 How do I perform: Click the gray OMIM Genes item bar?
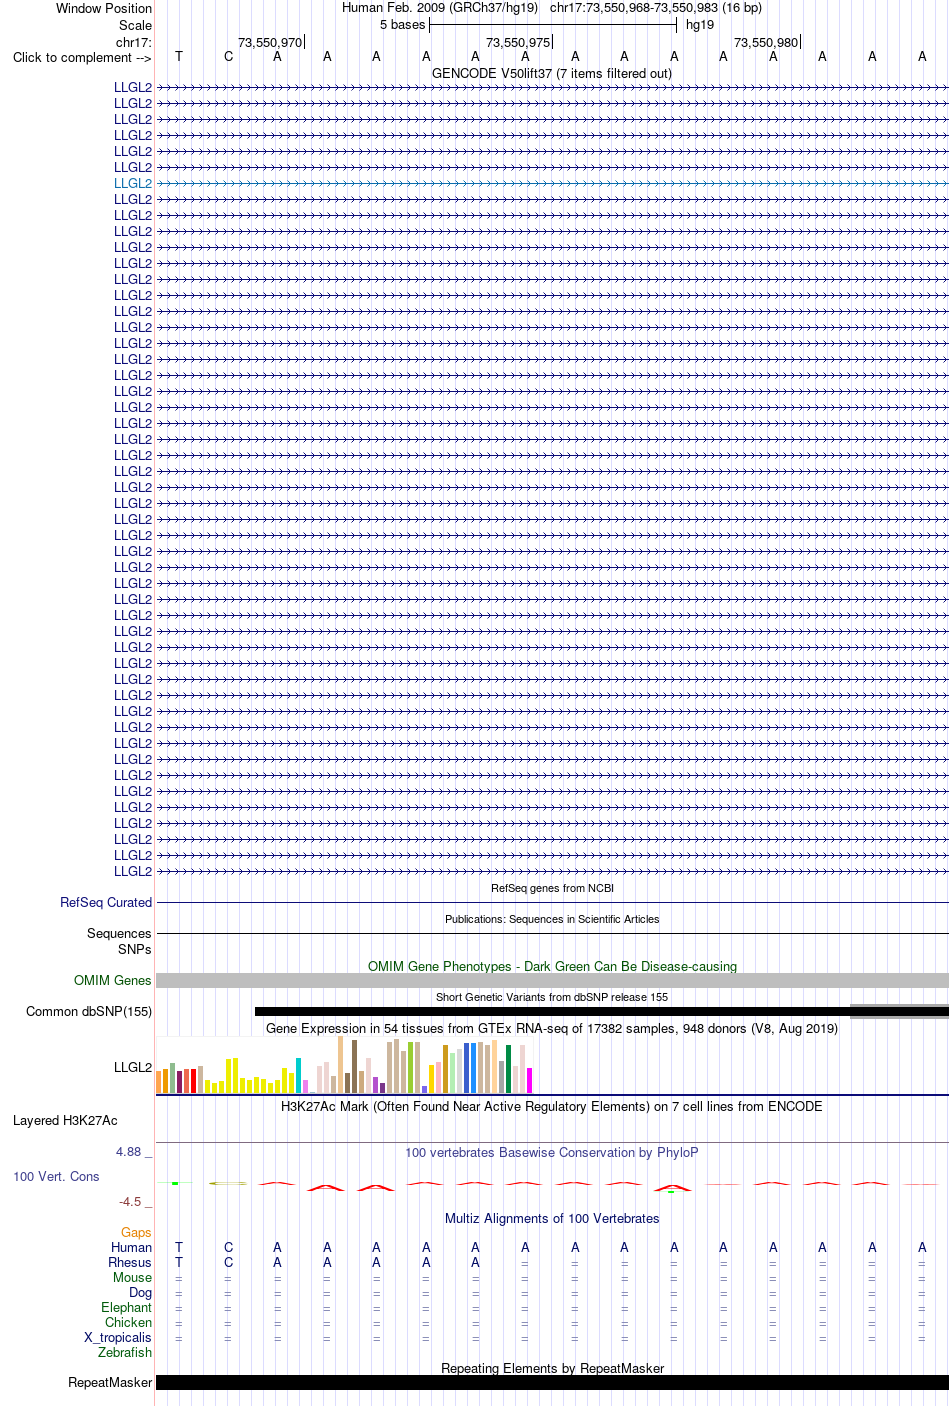pyautogui.click(x=552, y=981)
